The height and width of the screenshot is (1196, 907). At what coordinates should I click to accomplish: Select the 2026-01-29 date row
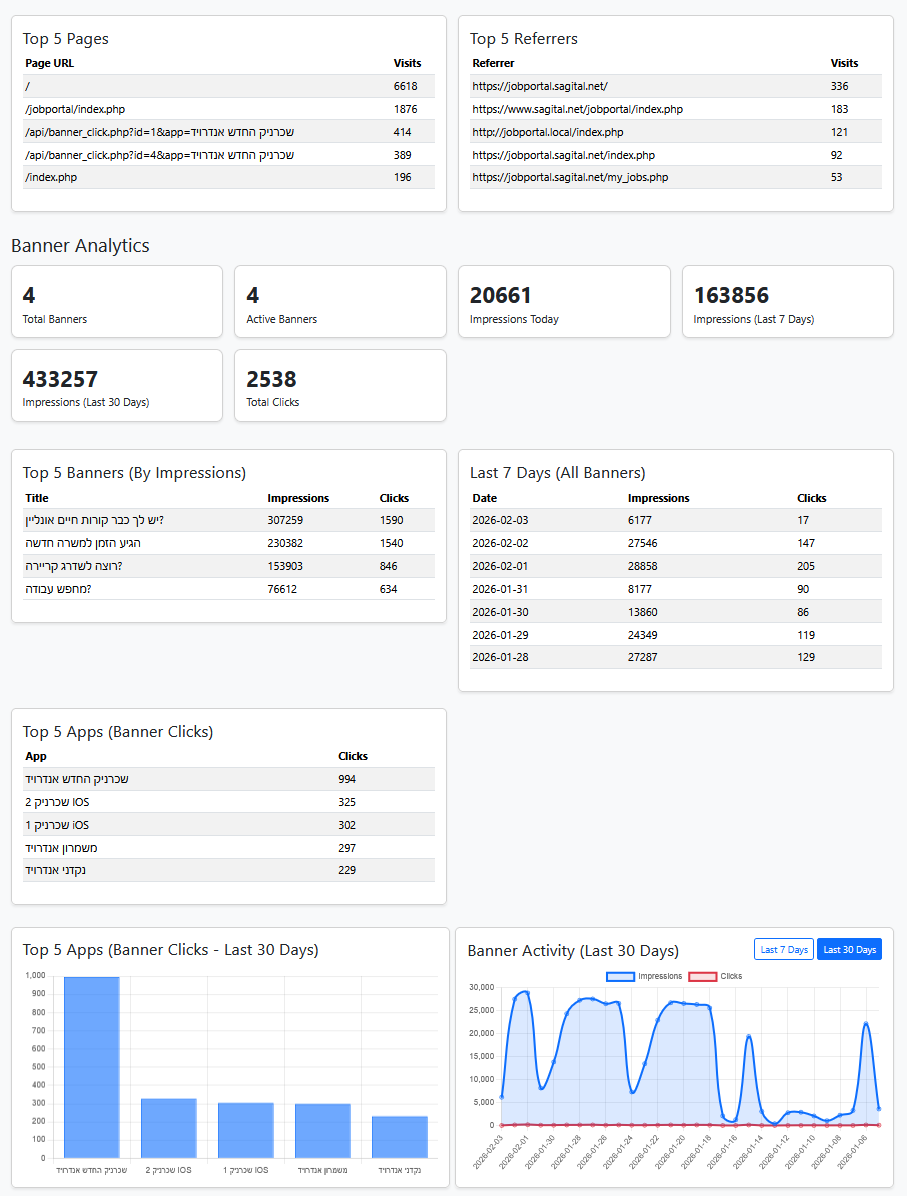tap(676, 635)
